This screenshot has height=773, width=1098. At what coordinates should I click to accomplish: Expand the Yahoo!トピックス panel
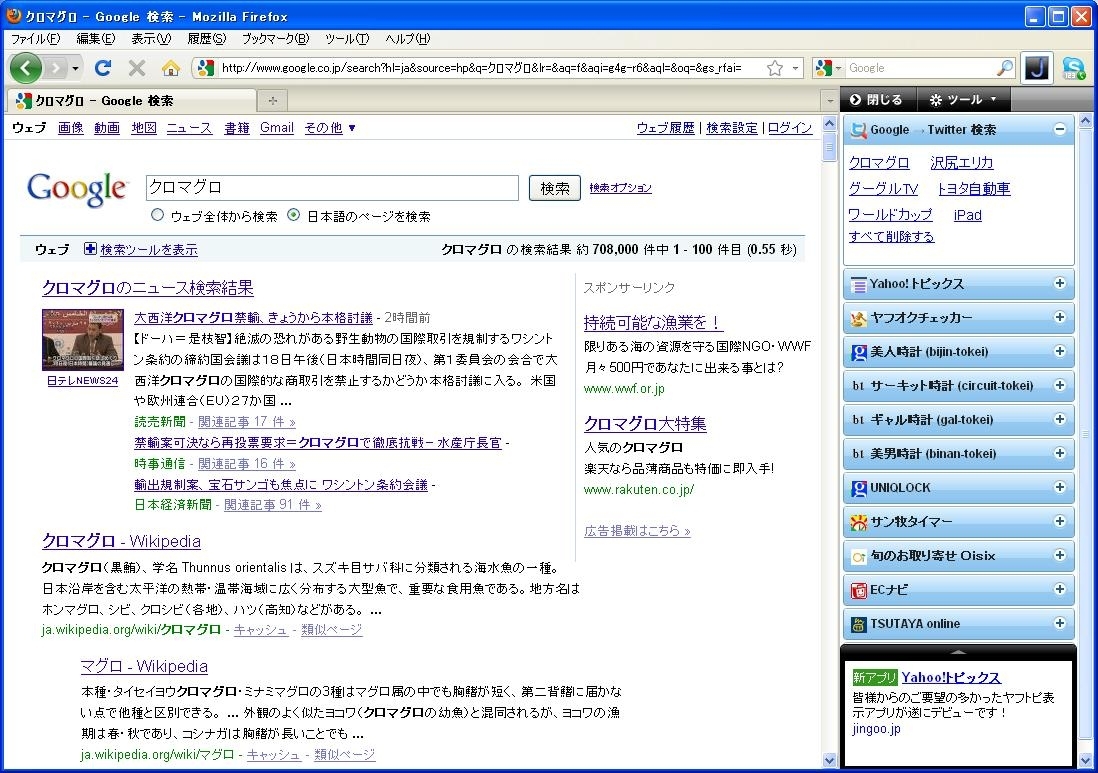1059,283
